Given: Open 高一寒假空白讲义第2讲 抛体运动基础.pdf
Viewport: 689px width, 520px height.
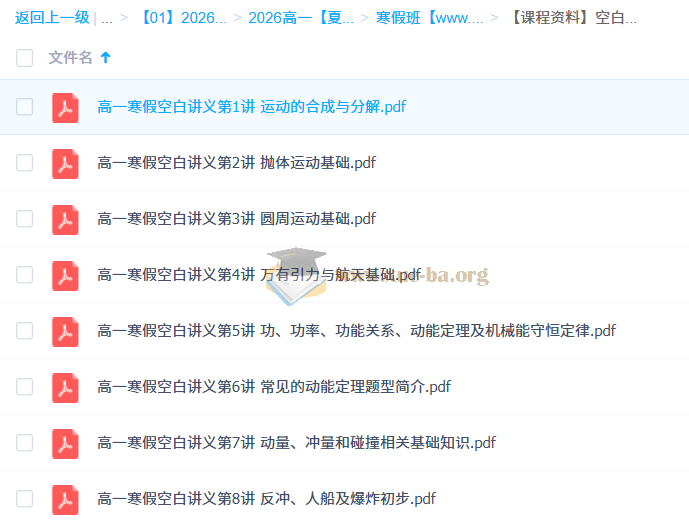Looking at the screenshot, I should [x=236, y=163].
